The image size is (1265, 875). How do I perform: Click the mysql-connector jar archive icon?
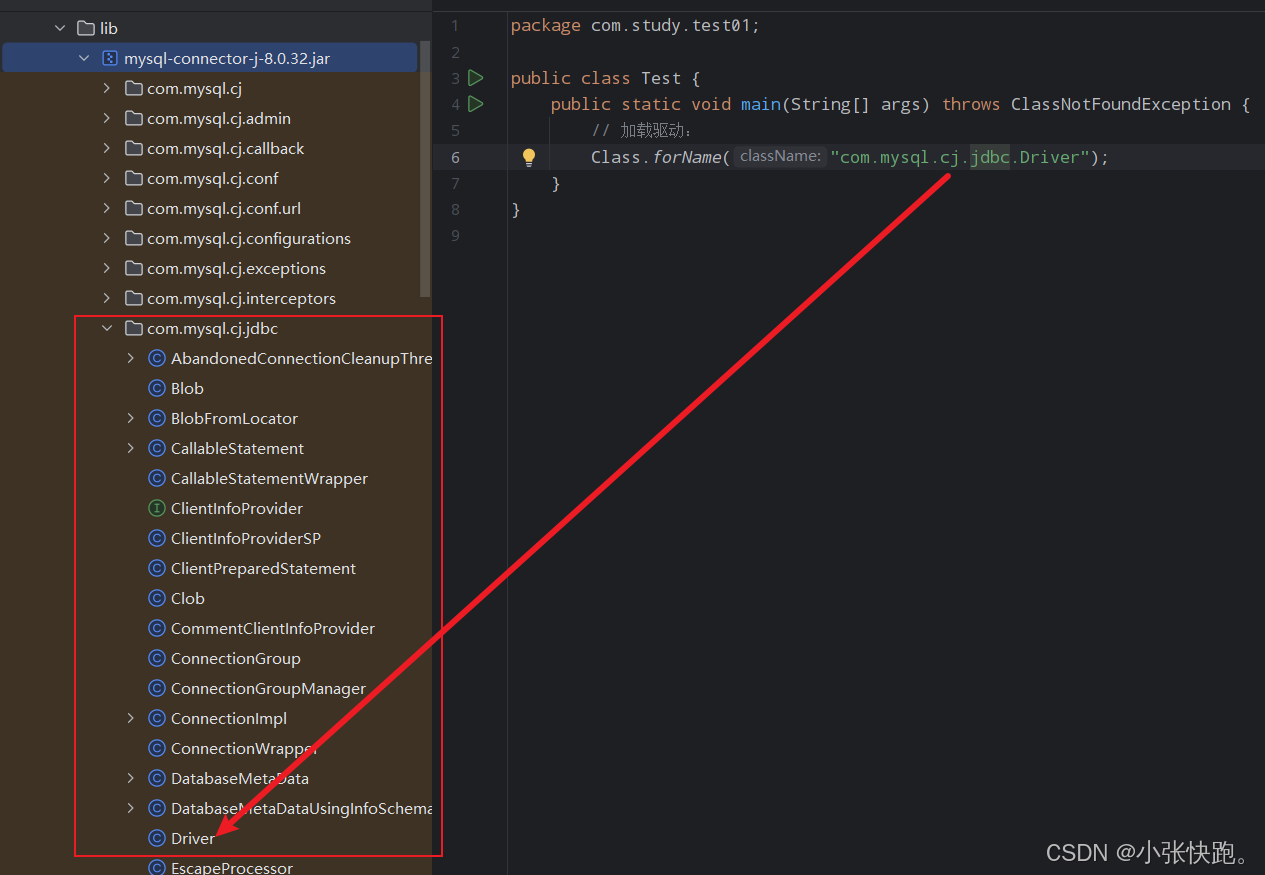(x=110, y=58)
